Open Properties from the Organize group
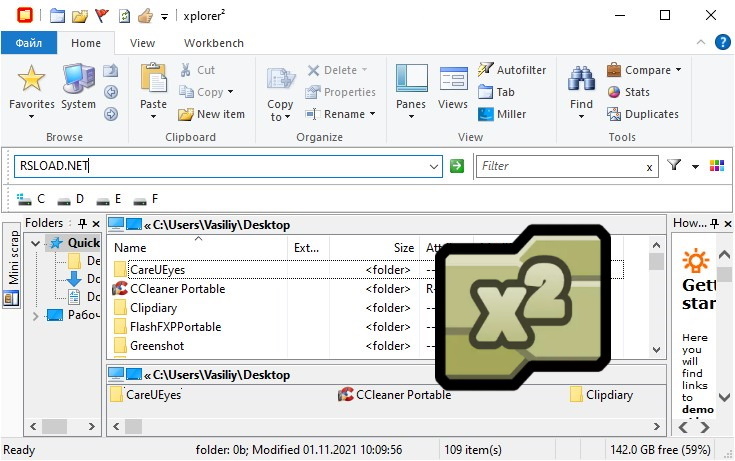This screenshot has height=461, width=735. tap(340, 92)
